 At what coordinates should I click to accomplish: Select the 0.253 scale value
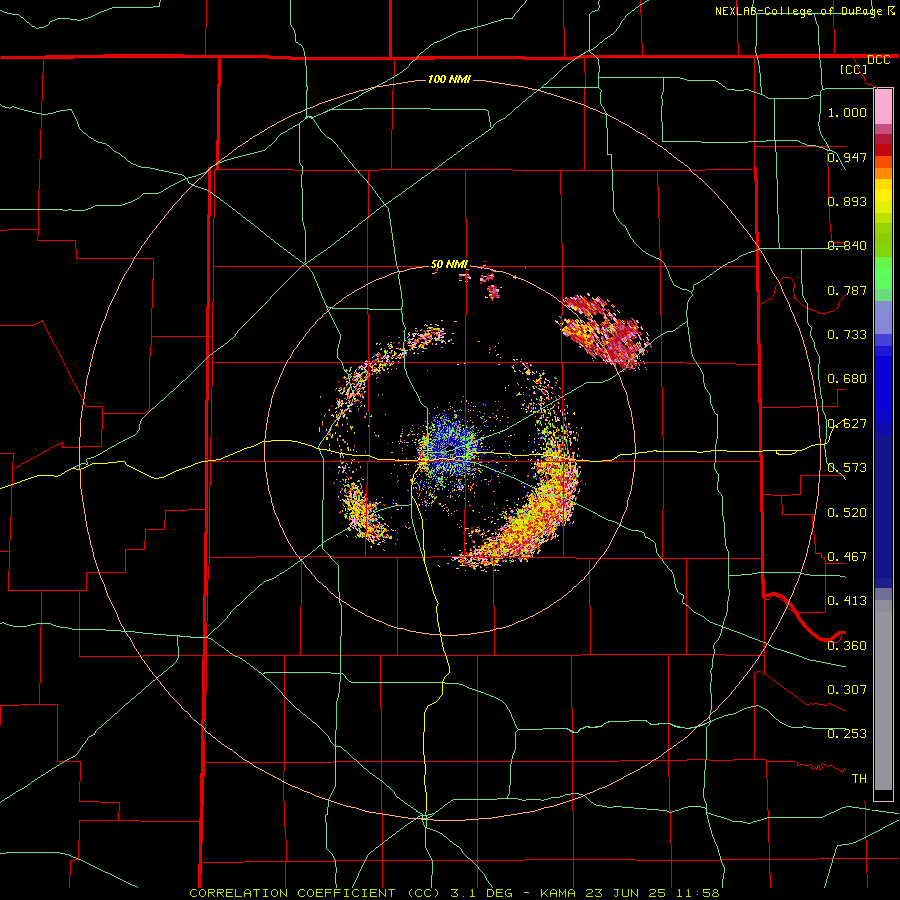(x=847, y=734)
